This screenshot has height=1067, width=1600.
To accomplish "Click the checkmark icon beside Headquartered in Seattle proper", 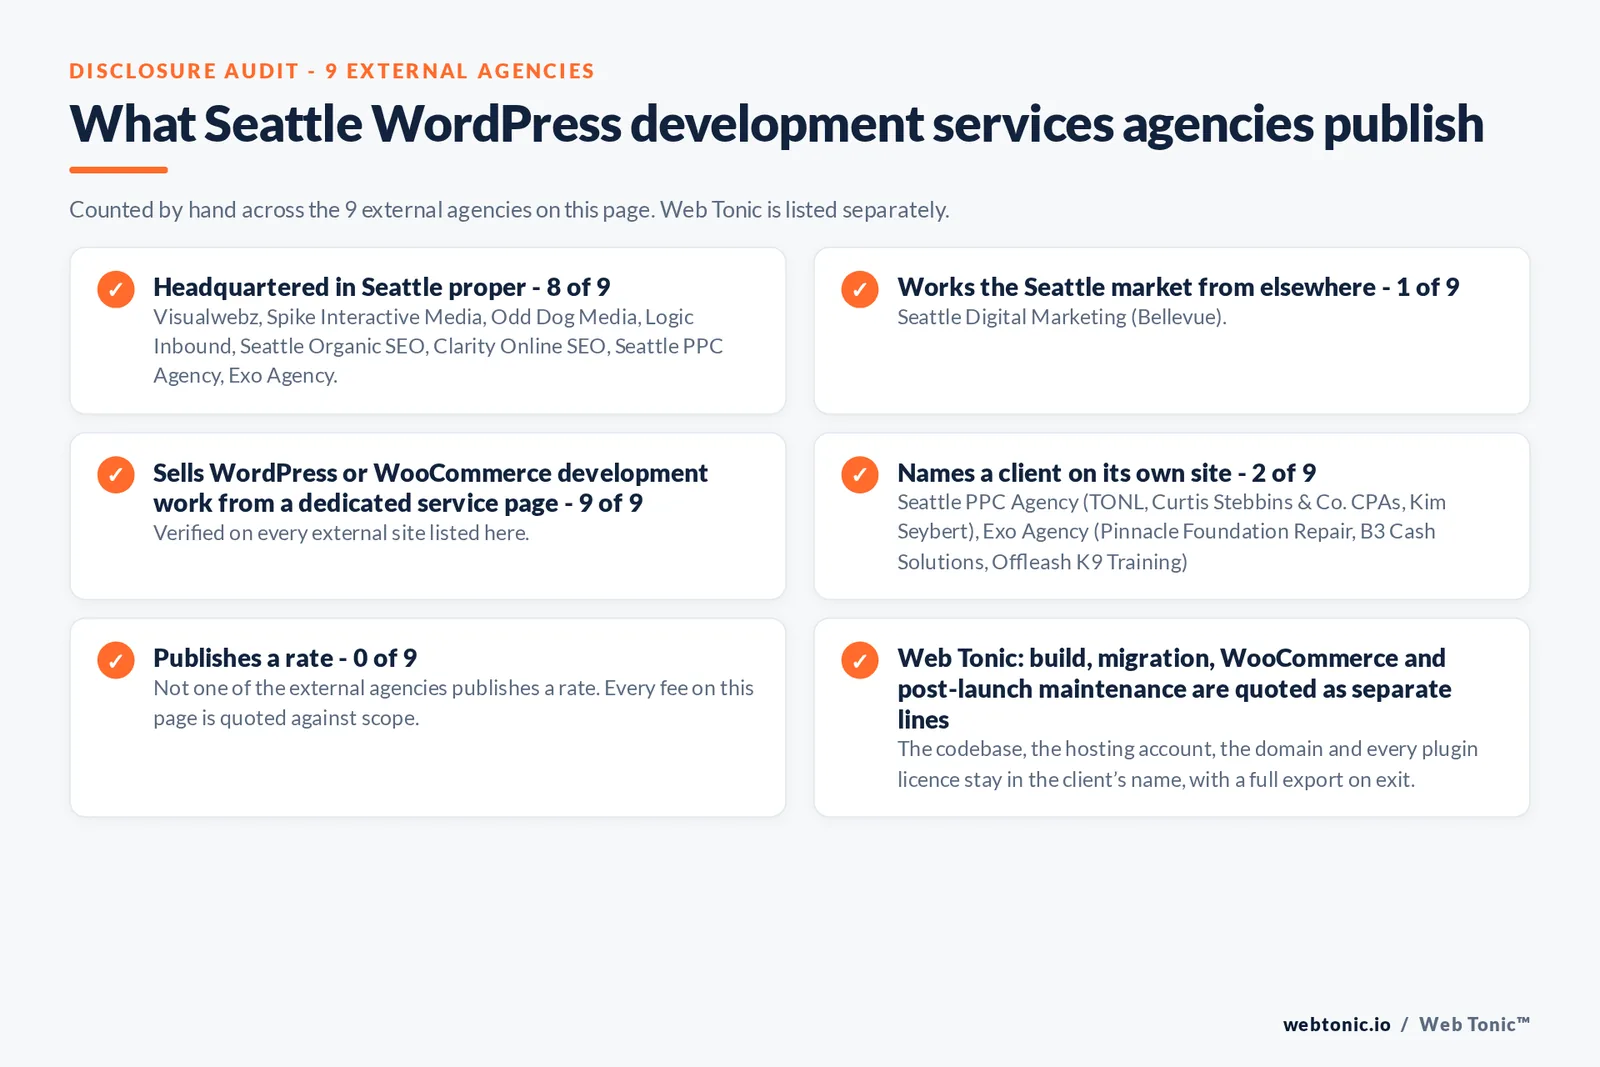I will tap(116, 289).
